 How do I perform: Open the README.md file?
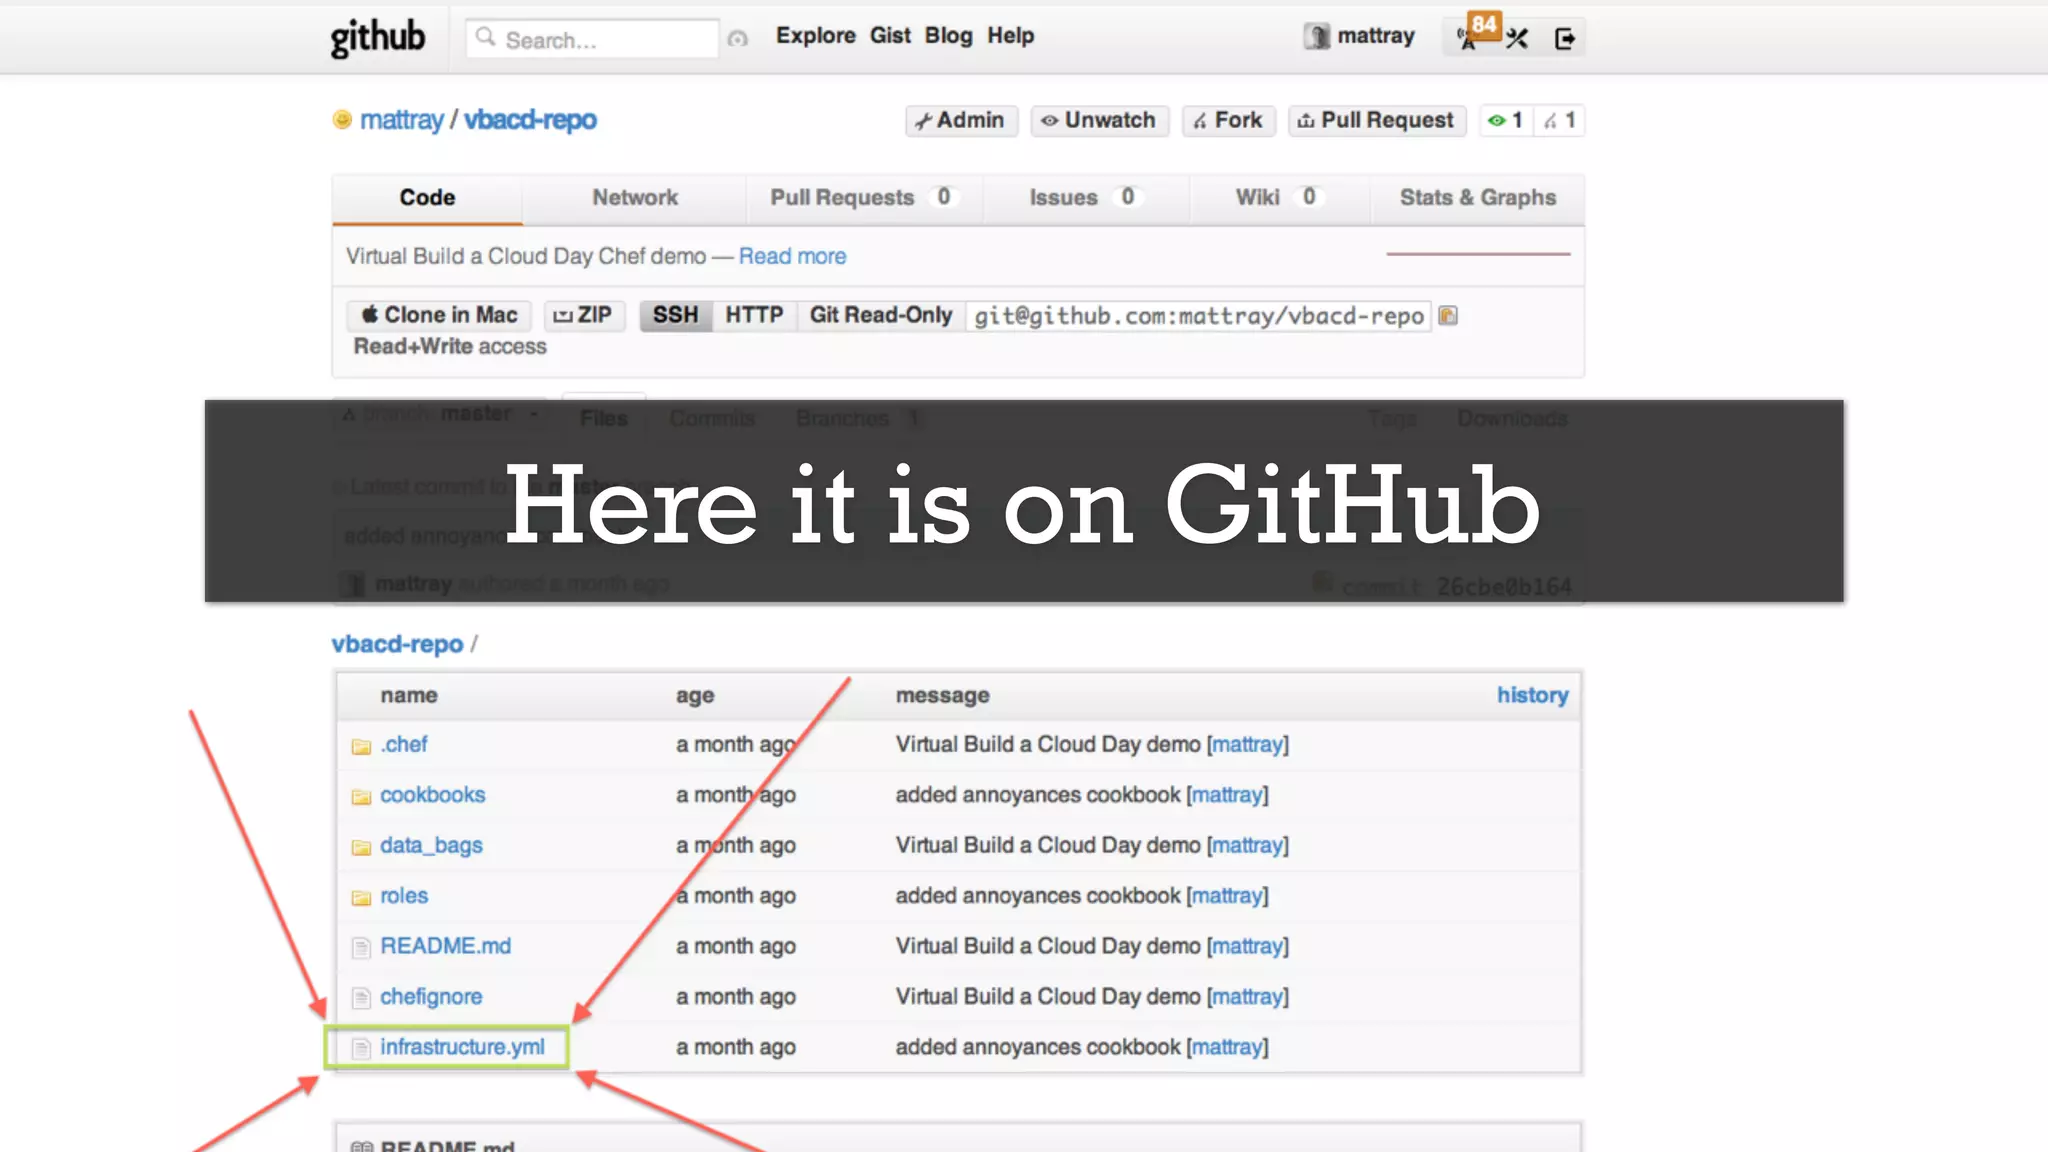click(x=445, y=946)
